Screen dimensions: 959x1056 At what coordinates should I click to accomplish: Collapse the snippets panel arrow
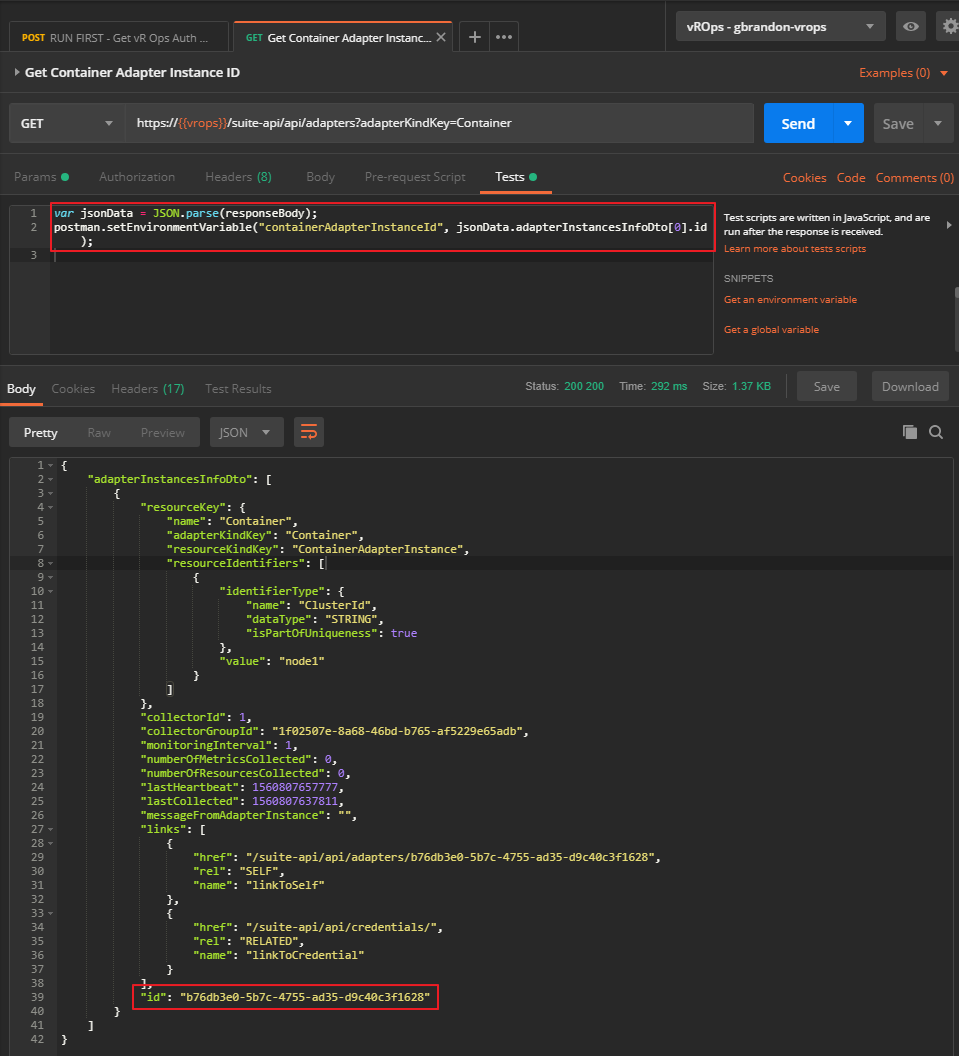948,225
